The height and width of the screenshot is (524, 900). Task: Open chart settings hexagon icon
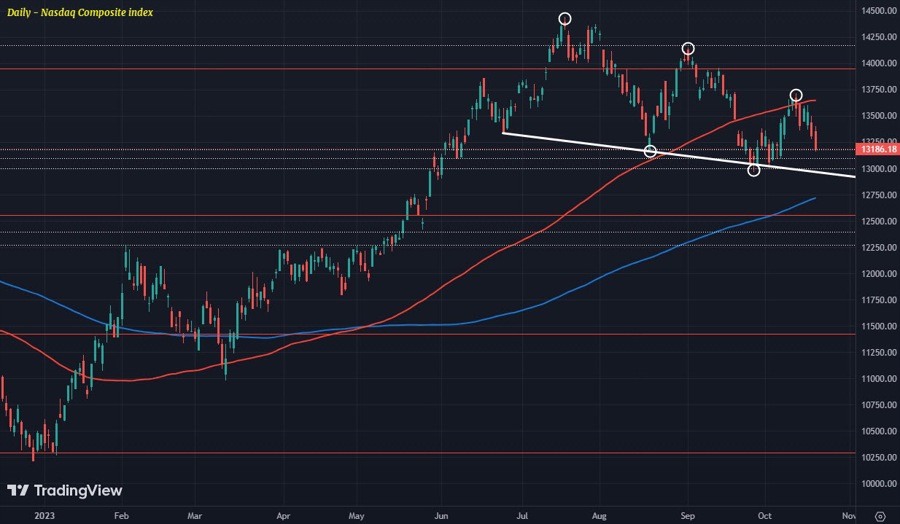coord(879,515)
